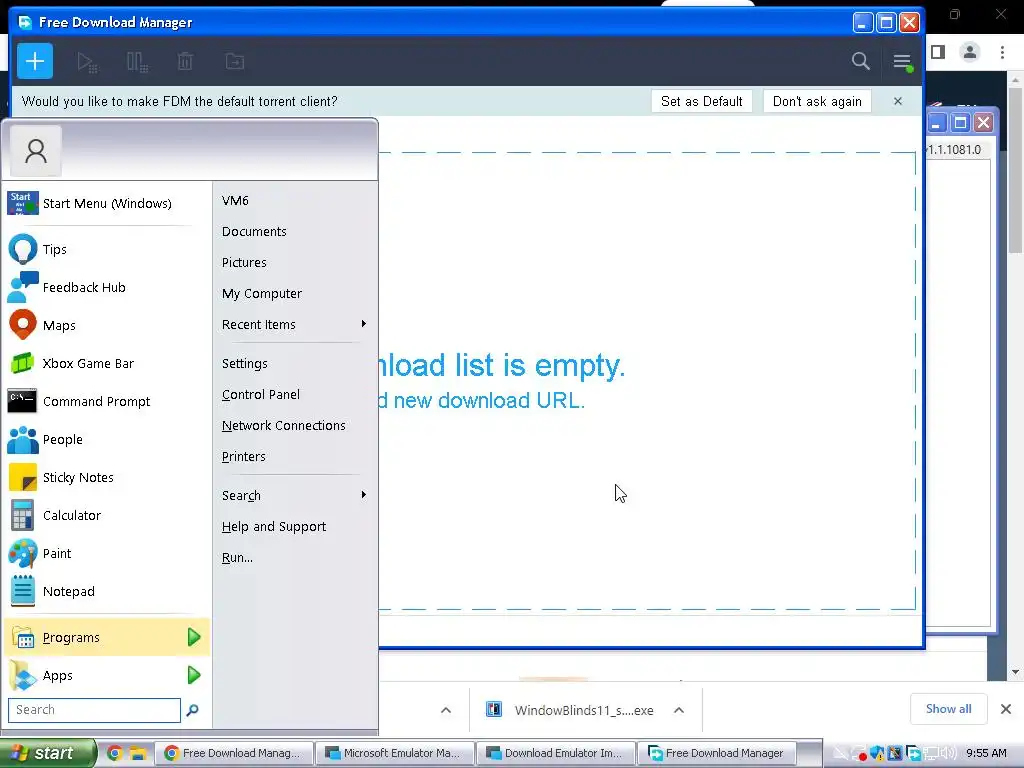Expand the Apps submenu
Viewport: 1024px width, 768px height.
click(x=107, y=675)
